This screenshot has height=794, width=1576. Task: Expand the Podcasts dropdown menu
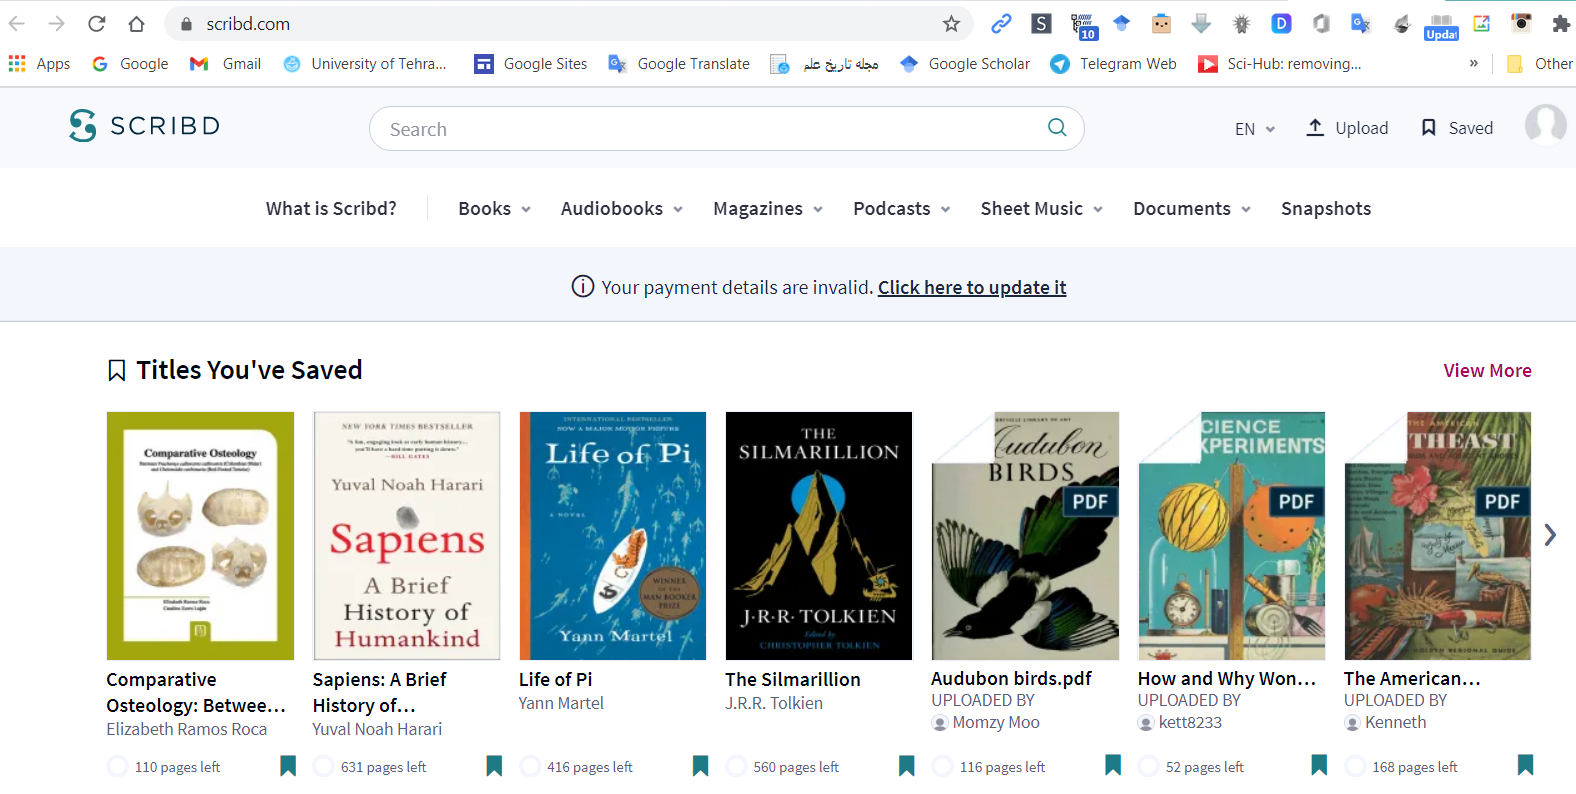coord(902,208)
